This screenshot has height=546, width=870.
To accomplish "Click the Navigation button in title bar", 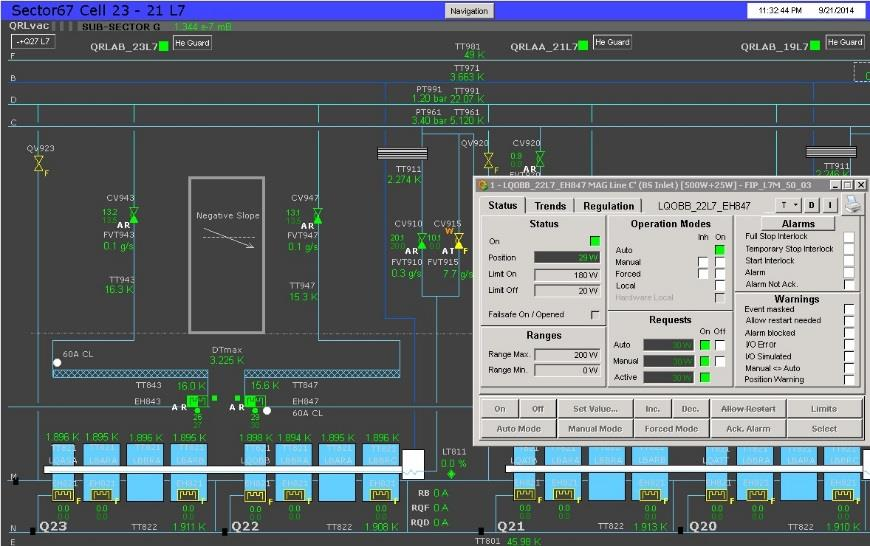I will (x=469, y=11).
